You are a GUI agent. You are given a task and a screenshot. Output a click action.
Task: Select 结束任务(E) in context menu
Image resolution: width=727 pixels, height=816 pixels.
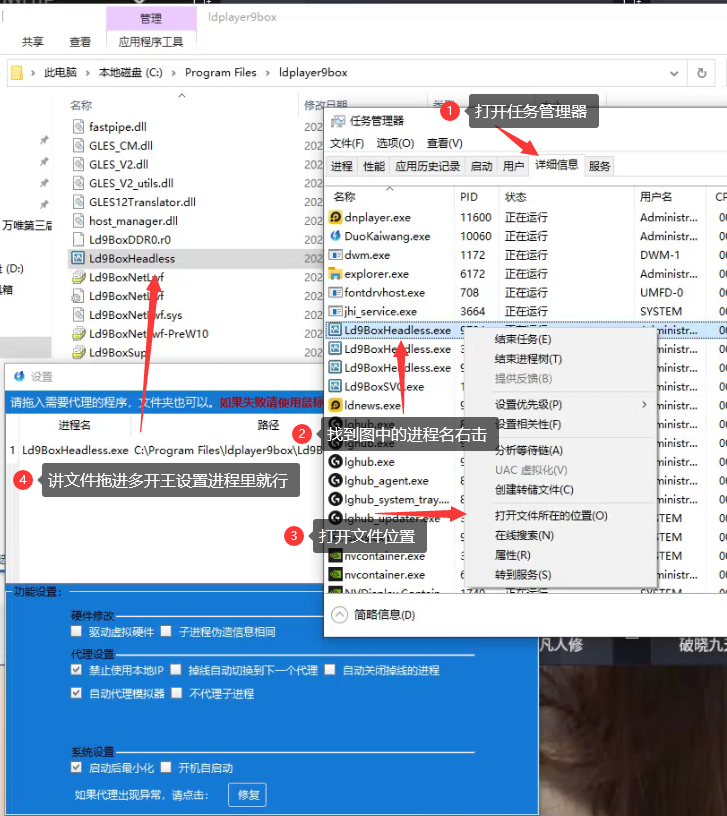tap(523, 339)
